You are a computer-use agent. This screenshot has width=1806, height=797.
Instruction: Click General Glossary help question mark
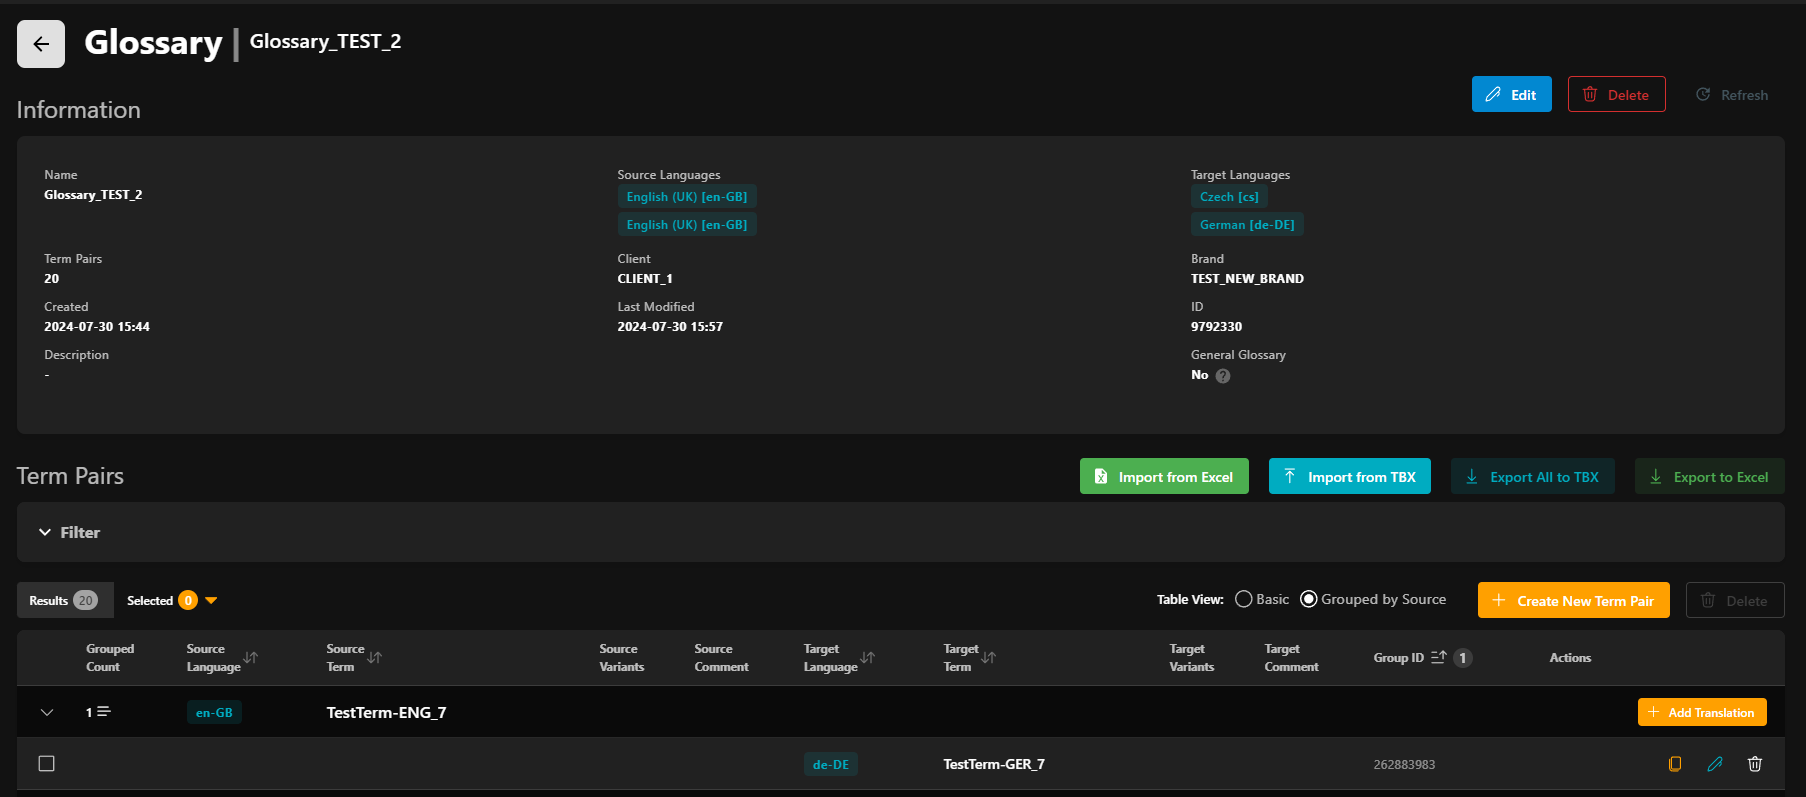1223,376
